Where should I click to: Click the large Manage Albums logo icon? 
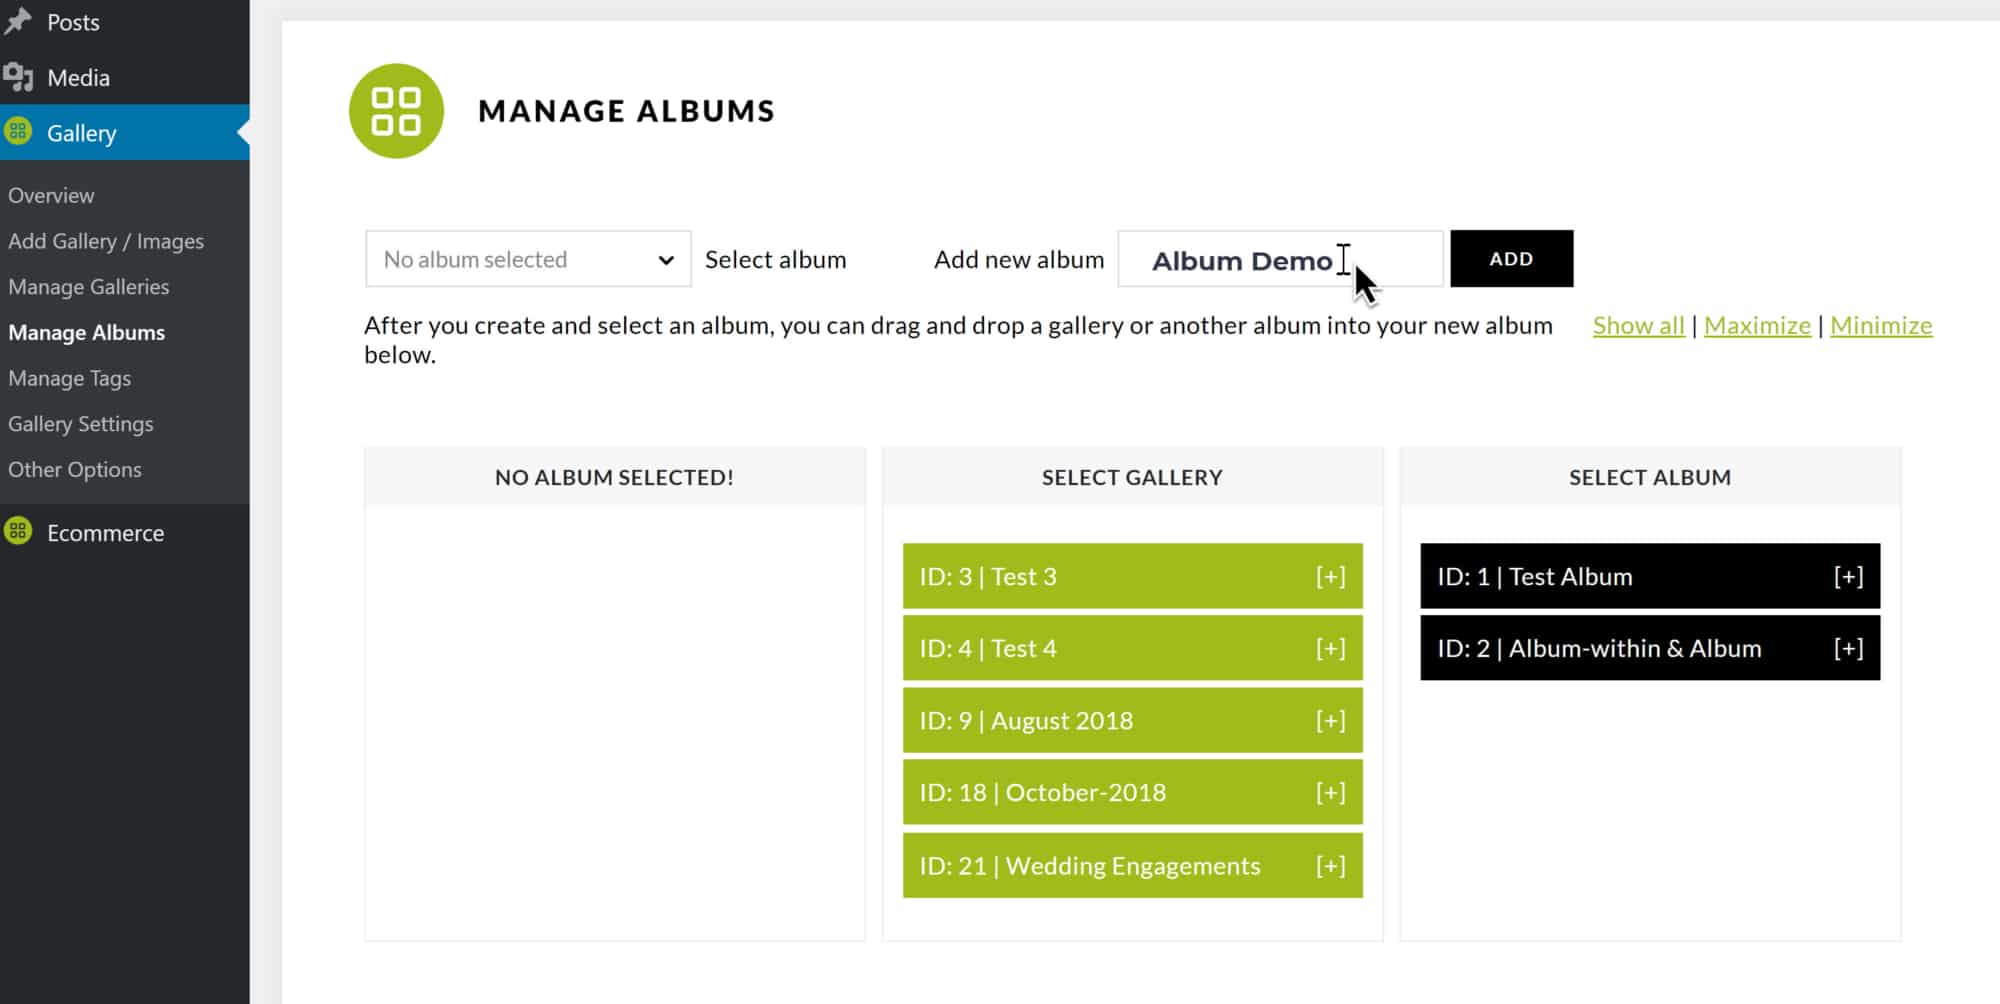pyautogui.click(x=396, y=111)
